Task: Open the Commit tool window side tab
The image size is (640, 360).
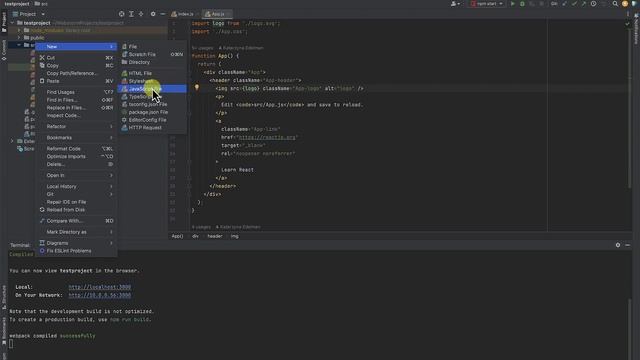Action: point(4,50)
